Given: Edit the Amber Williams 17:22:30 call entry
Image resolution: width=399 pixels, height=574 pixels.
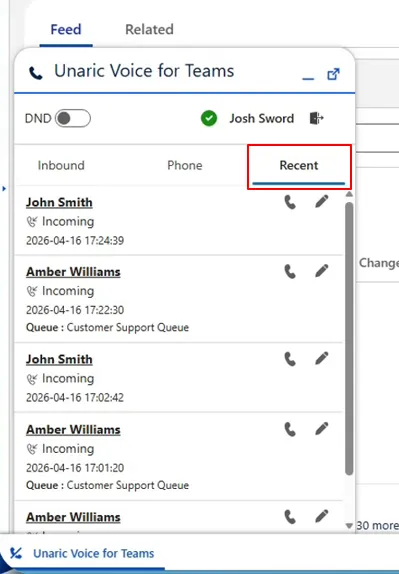Looking at the screenshot, I should pyautogui.click(x=322, y=271).
